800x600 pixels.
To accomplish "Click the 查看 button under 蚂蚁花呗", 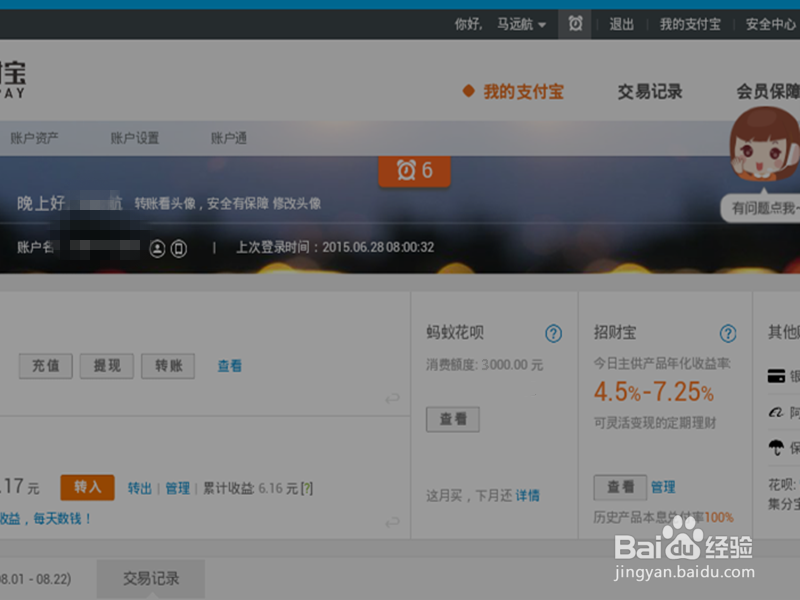I will pos(453,419).
